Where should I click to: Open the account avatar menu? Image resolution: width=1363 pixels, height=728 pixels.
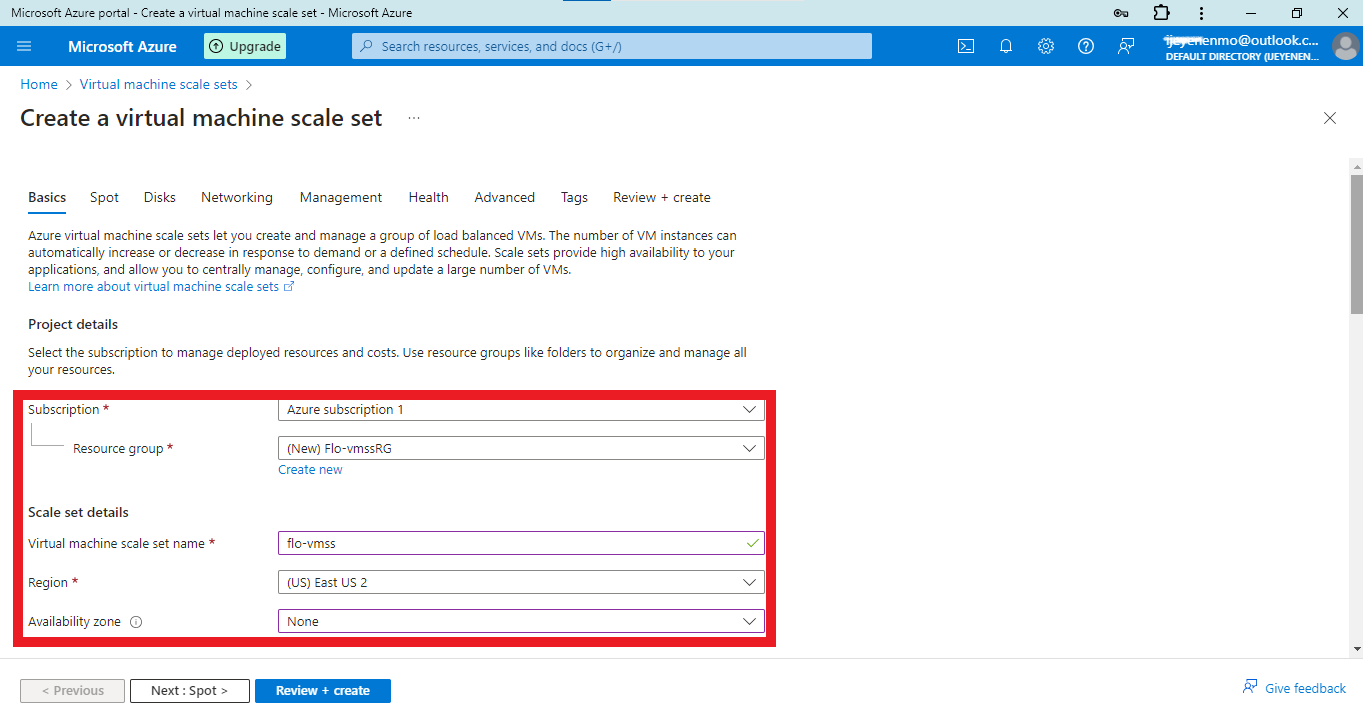1345,46
